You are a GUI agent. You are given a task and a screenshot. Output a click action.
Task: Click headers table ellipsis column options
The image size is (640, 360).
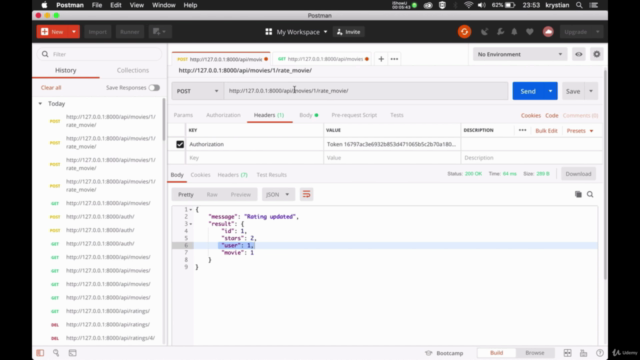[x=522, y=130]
